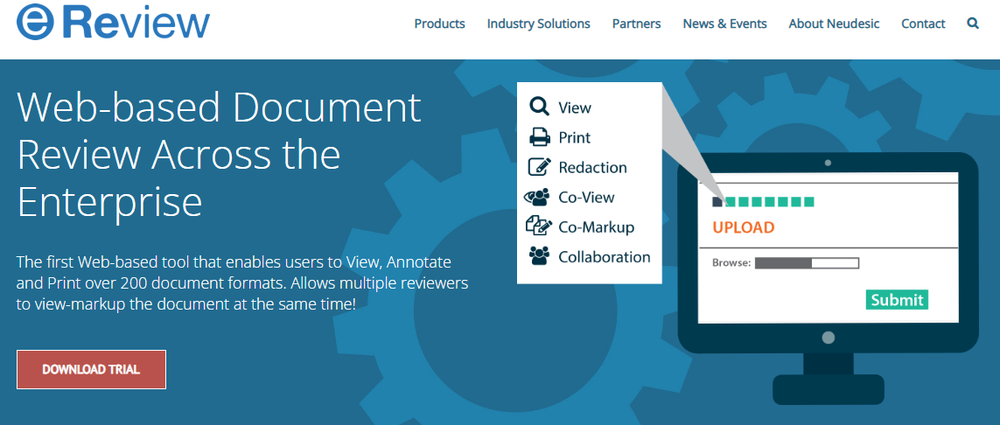Click the eReview logo
1000x425 pixels.
113,22
